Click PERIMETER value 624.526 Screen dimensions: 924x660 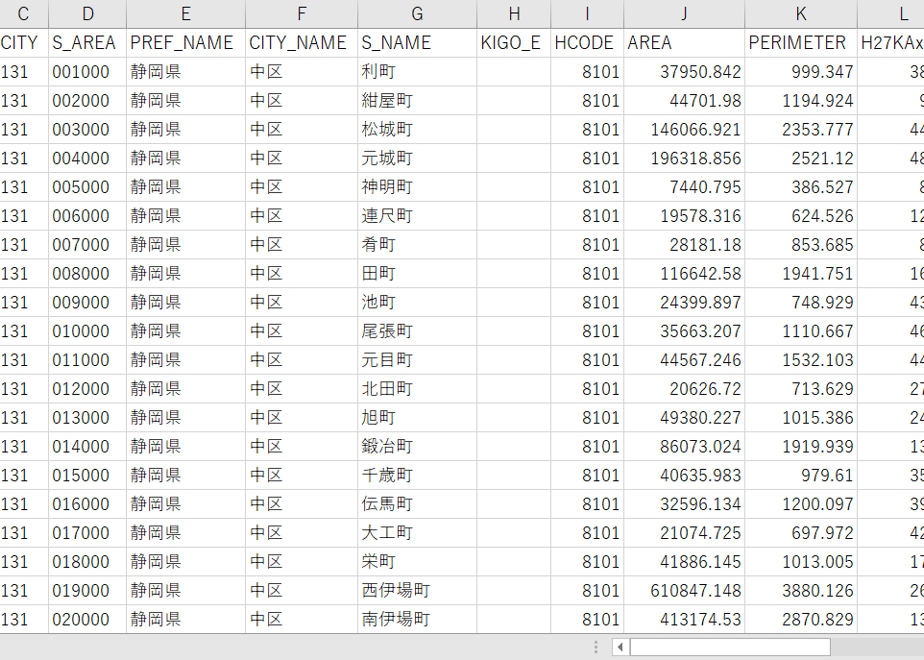[801, 216]
